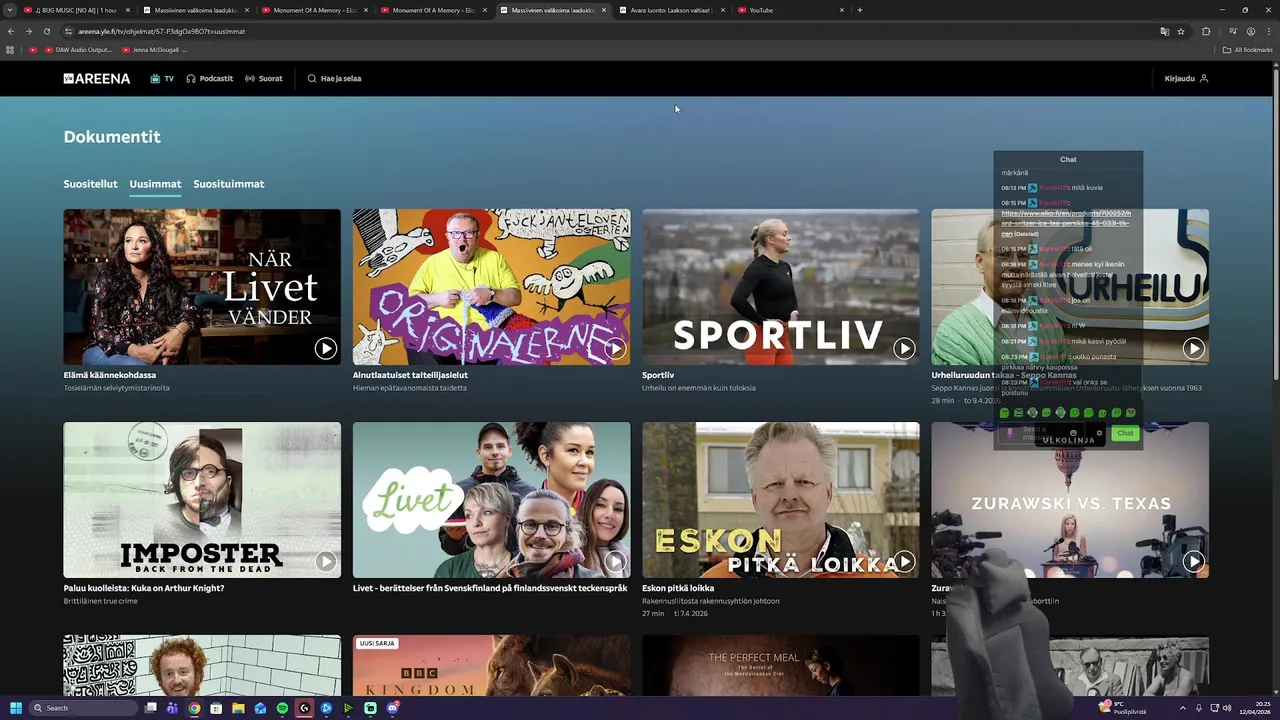The height and width of the screenshot is (720, 1280).
Task: Open a new browser tab
Action: [860, 10]
